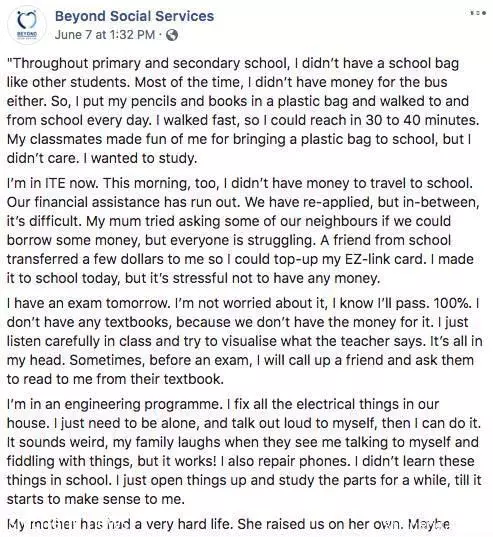Visit the Beyond Social Services page name

tap(135, 16)
